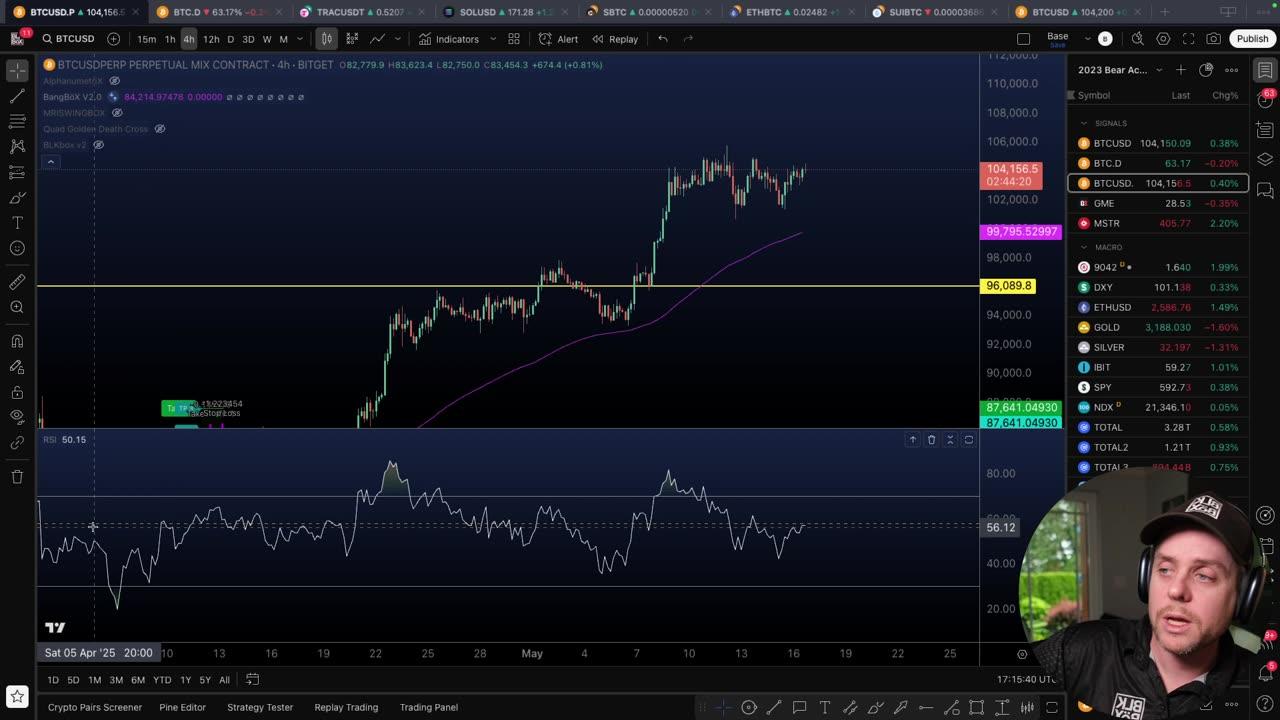The image size is (1280, 720).
Task: Expand the 2023 Bear watchlist name dropdown
Action: pos(1159,70)
